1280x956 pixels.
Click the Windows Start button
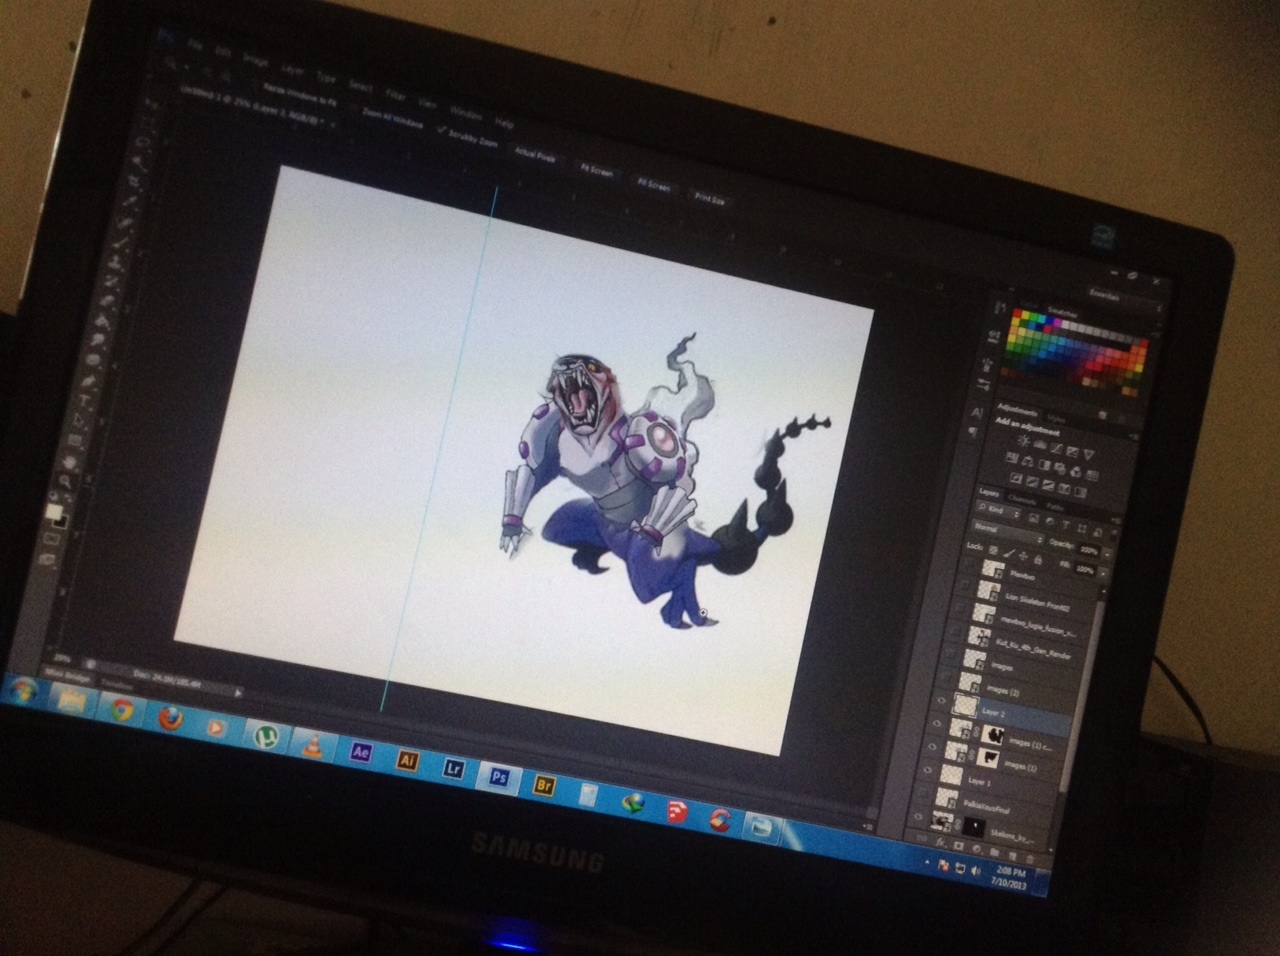pos(23,692)
